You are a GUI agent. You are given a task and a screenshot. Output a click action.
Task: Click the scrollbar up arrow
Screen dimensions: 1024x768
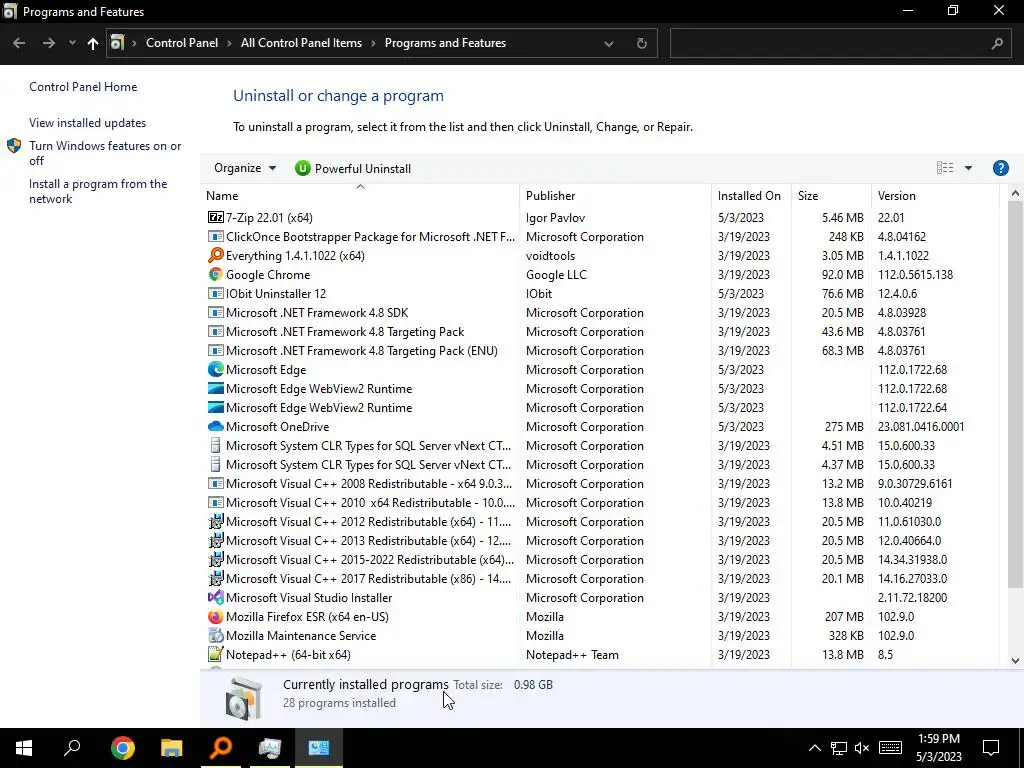pos(1014,193)
